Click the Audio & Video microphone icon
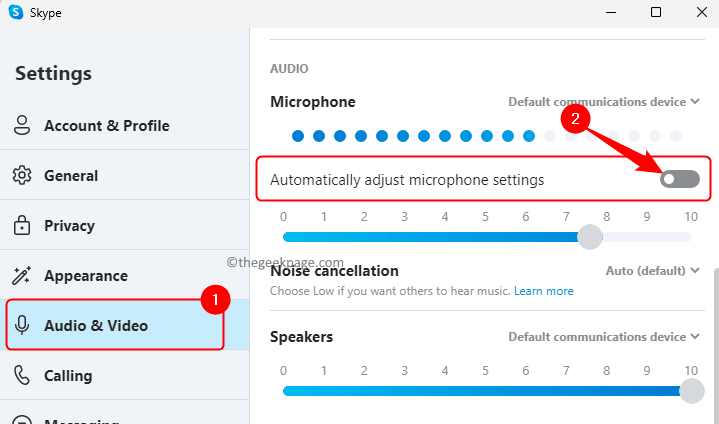Image resolution: width=719 pixels, height=424 pixels. pos(22,326)
